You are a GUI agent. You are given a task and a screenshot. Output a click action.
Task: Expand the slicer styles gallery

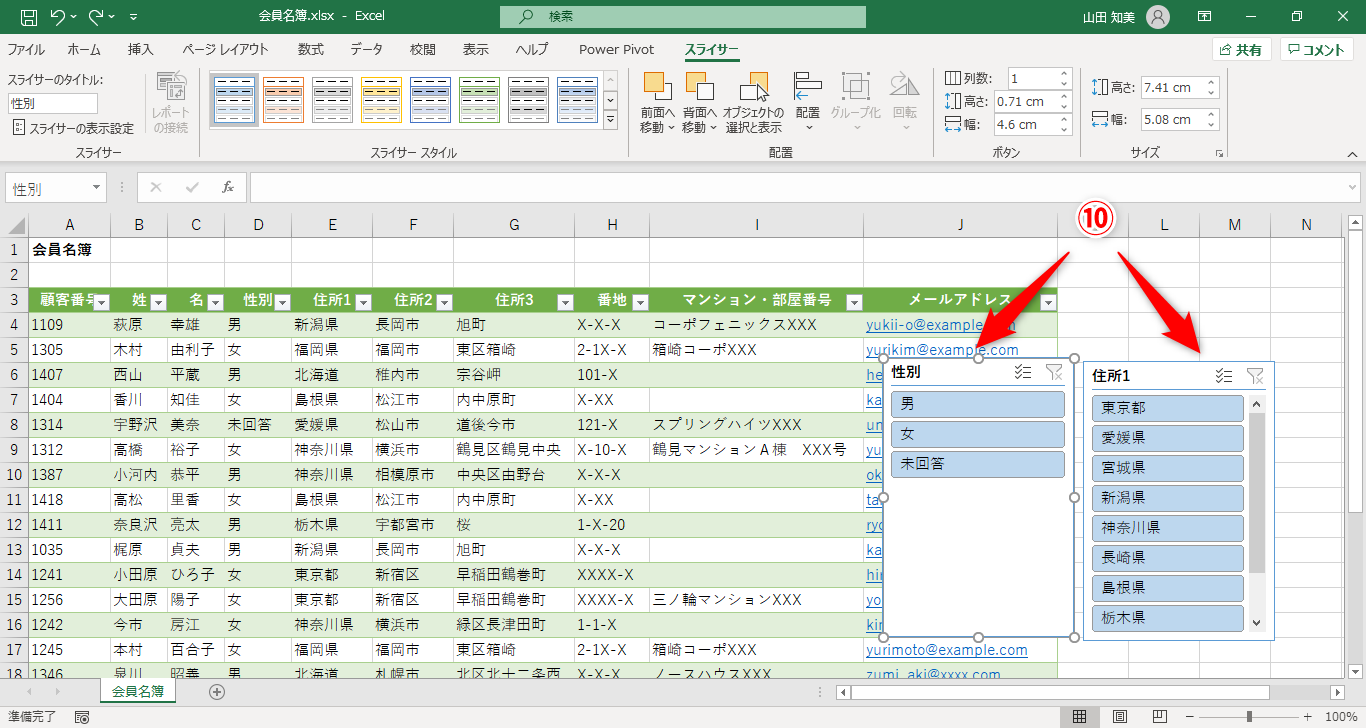(611, 120)
